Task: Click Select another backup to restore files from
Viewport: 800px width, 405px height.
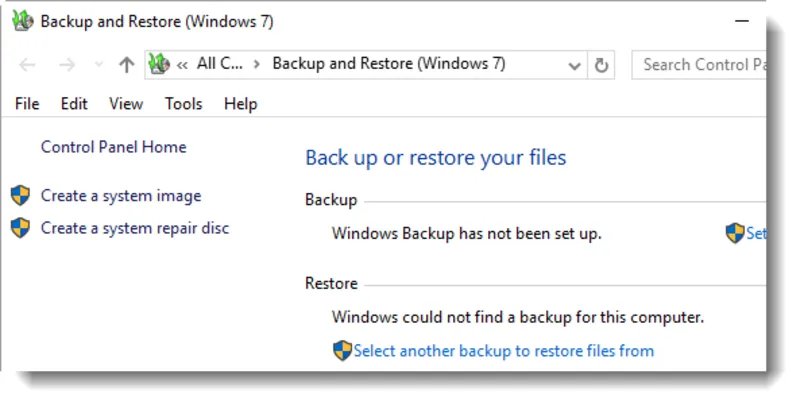Action: tap(504, 351)
